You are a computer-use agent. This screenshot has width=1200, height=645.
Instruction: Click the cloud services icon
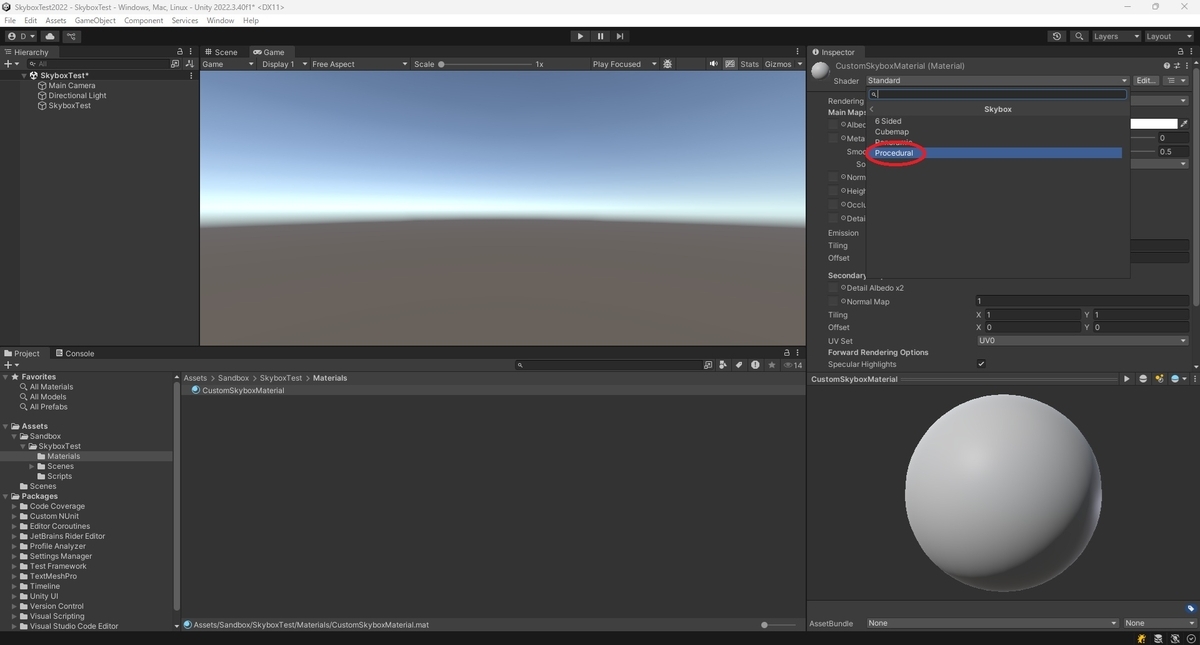point(50,36)
